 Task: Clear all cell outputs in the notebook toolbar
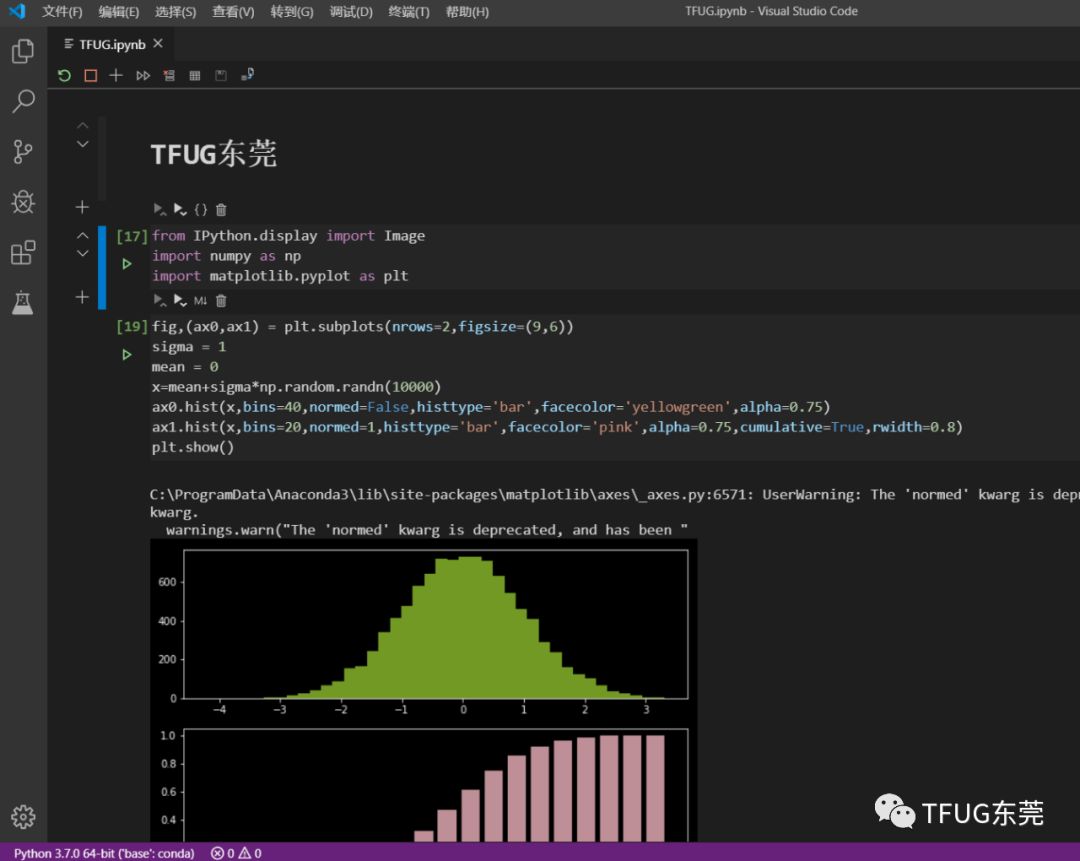(169, 75)
